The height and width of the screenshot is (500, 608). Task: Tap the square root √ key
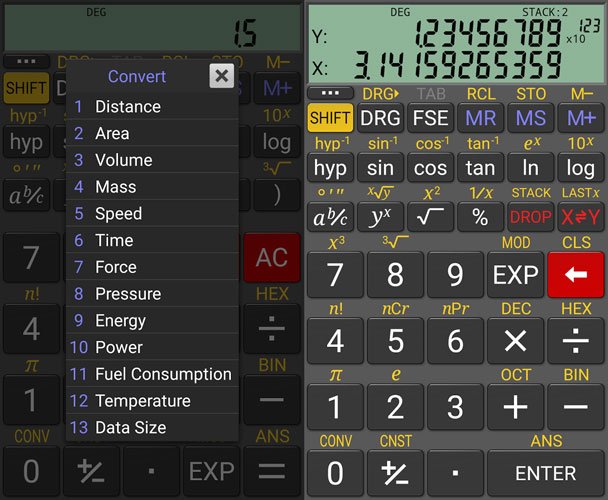point(430,217)
